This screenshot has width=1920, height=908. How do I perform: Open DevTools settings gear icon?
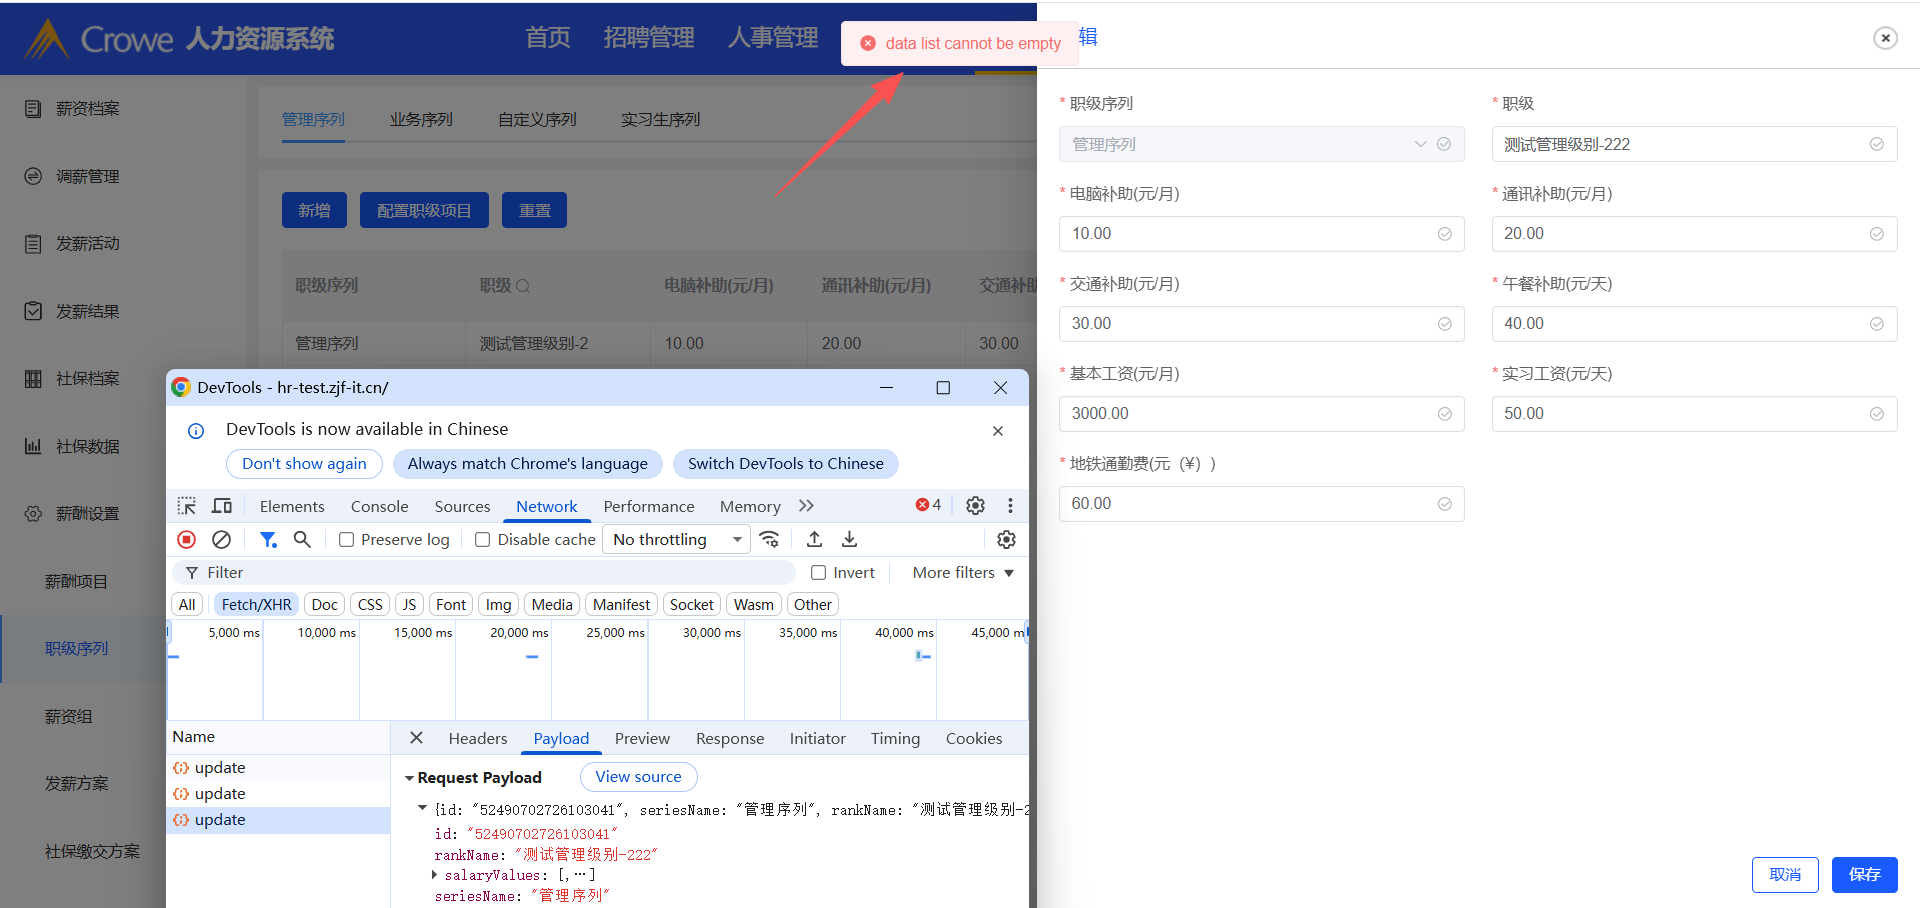coord(975,506)
